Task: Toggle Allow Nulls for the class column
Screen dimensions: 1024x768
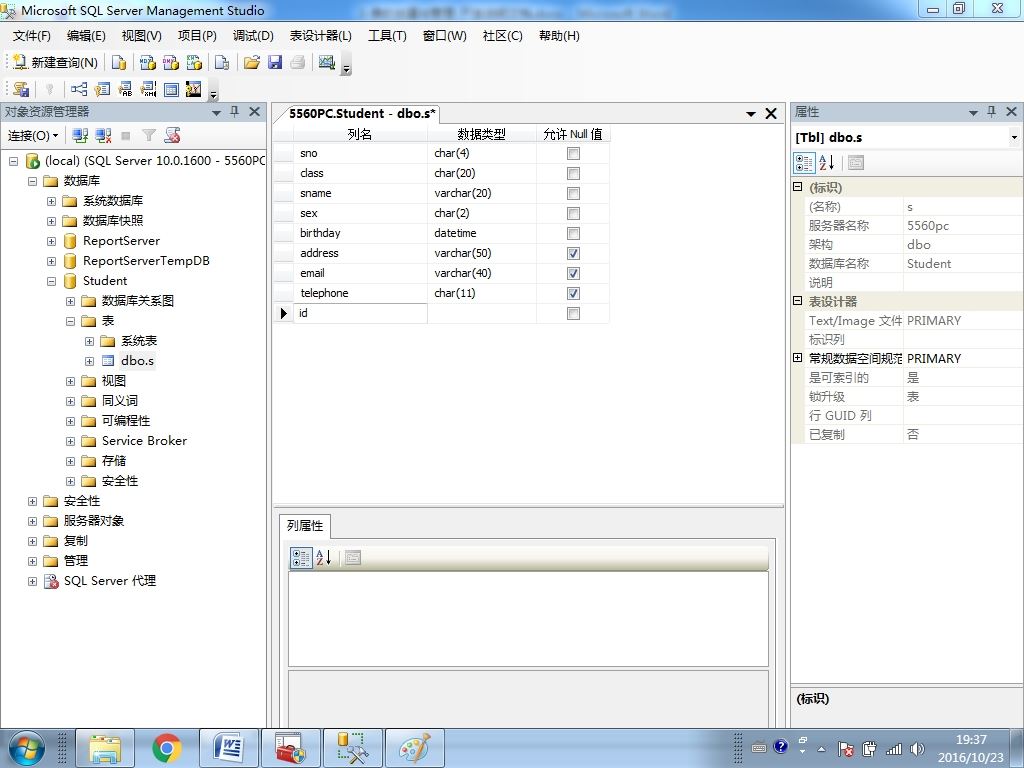Action: (x=573, y=174)
